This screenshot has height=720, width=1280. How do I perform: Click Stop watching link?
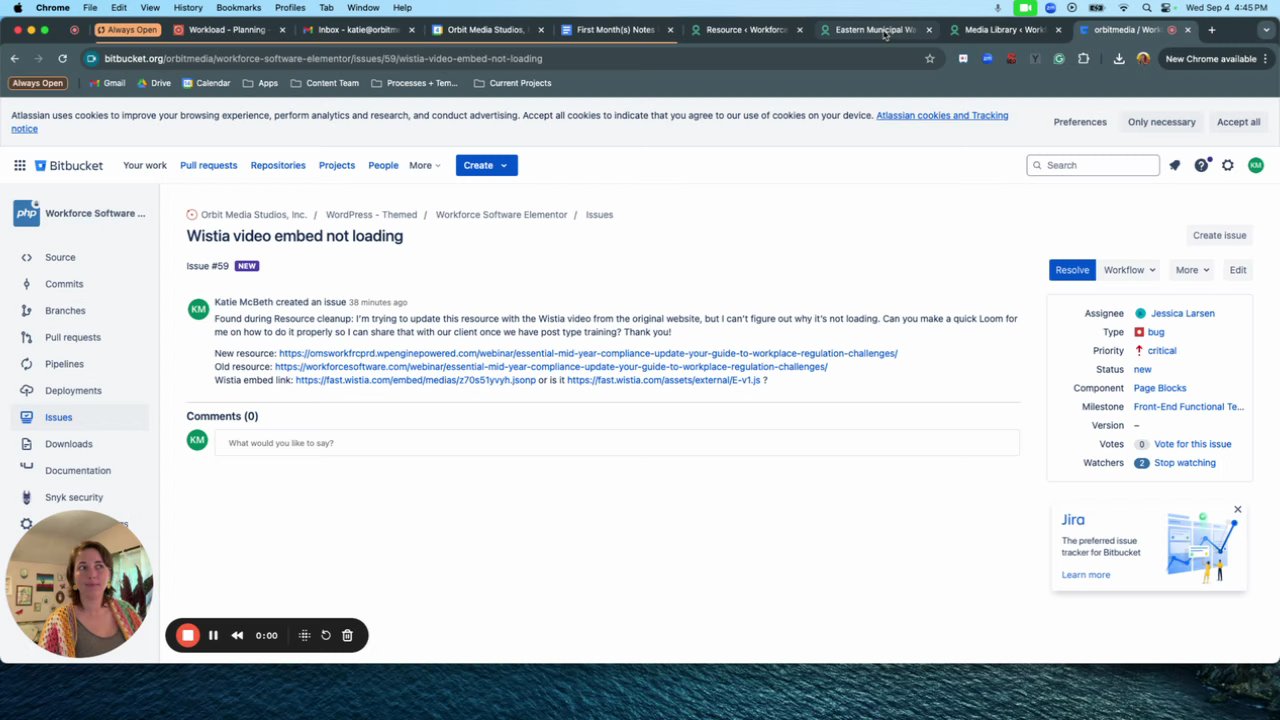[1185, 463]
